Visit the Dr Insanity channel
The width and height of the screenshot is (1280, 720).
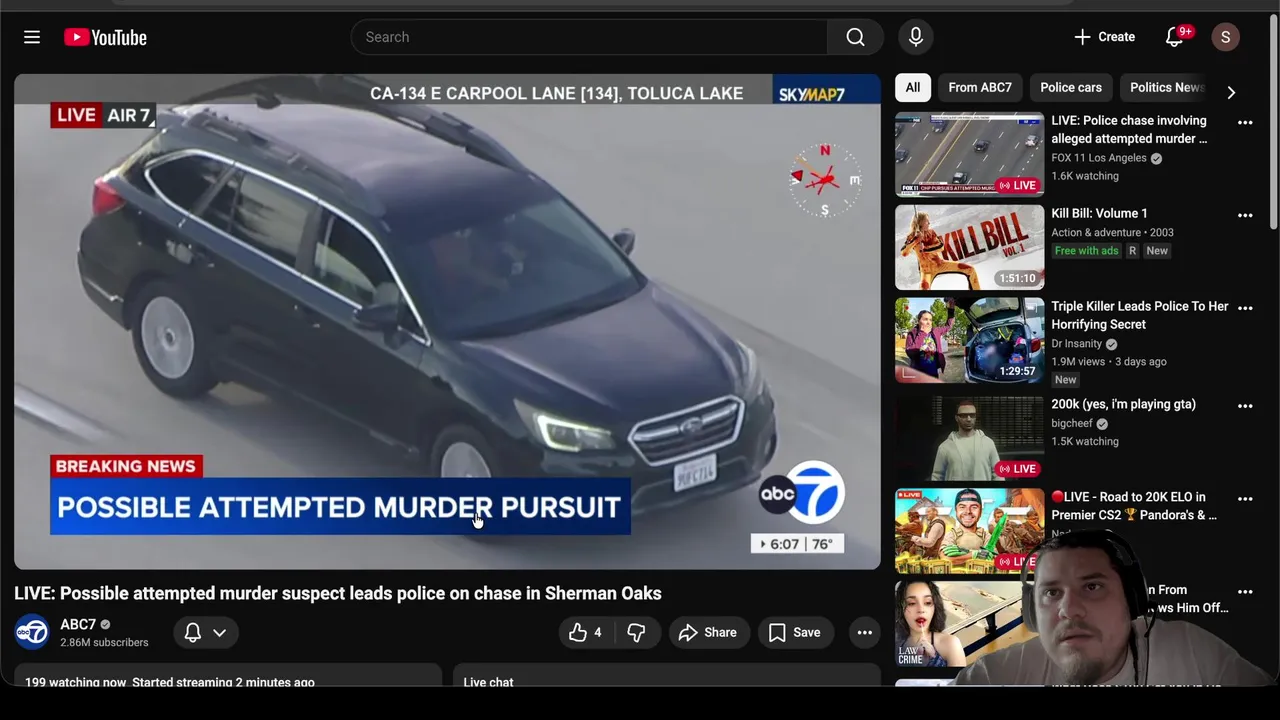click(1076, 344)
